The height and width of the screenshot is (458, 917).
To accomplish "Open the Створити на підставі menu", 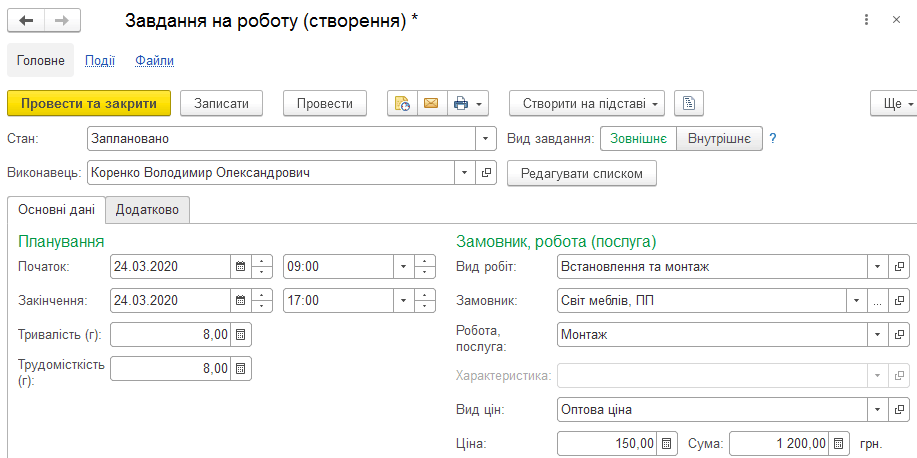I will pos(587,104).
